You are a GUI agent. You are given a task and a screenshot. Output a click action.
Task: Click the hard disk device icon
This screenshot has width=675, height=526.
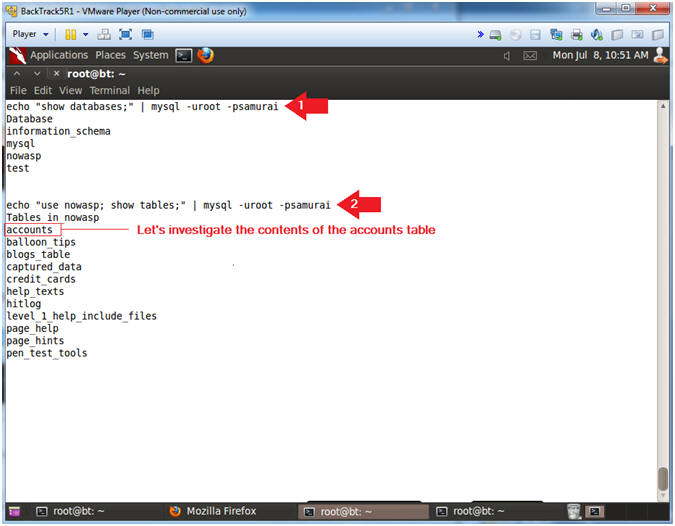click(495, 35)
